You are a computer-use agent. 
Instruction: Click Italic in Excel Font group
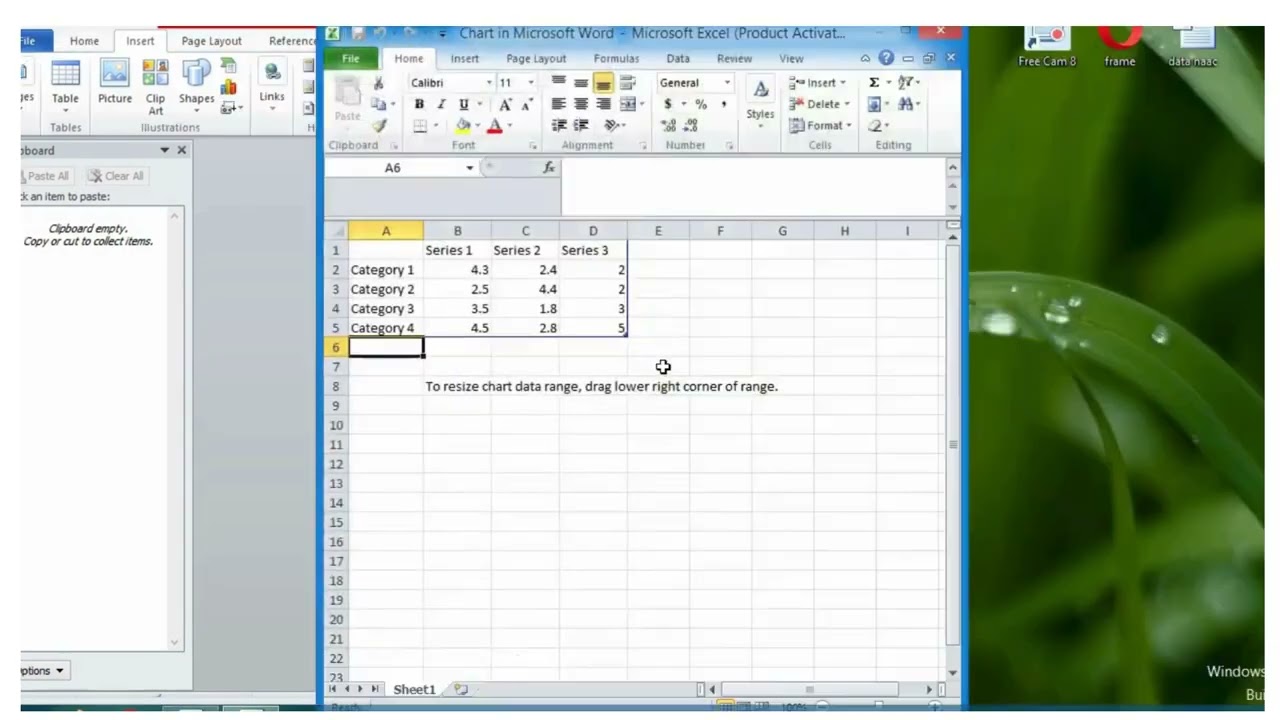(x=441, y=104)
